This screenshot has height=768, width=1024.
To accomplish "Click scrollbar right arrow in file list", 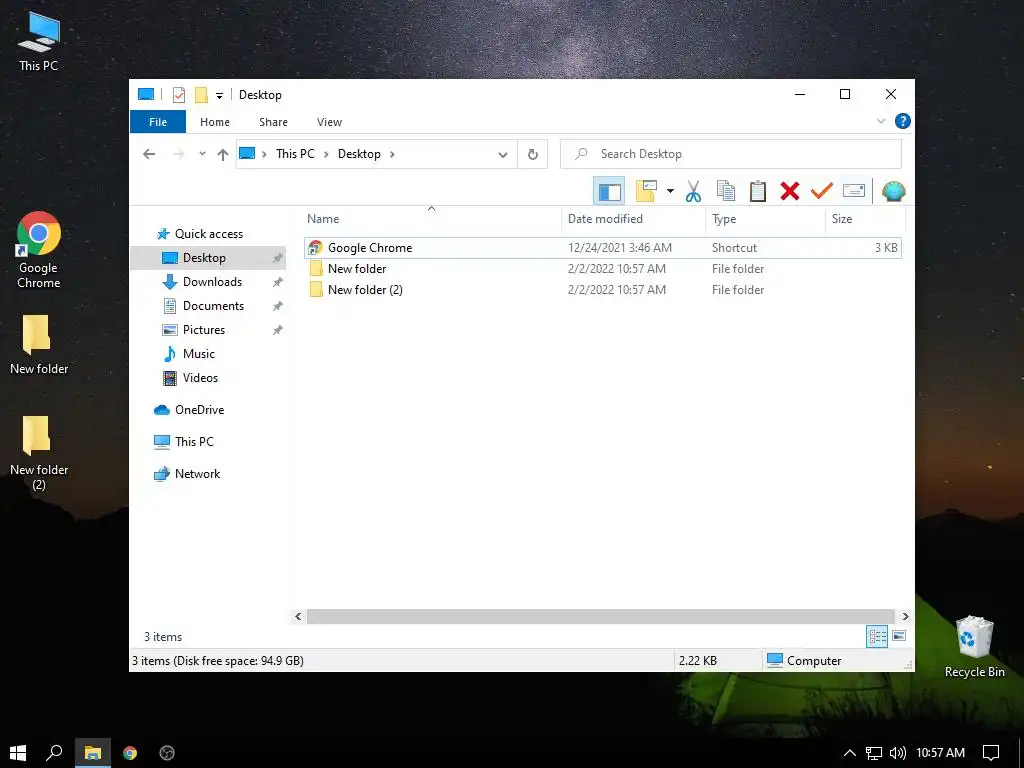I will (x=905, y=616).
